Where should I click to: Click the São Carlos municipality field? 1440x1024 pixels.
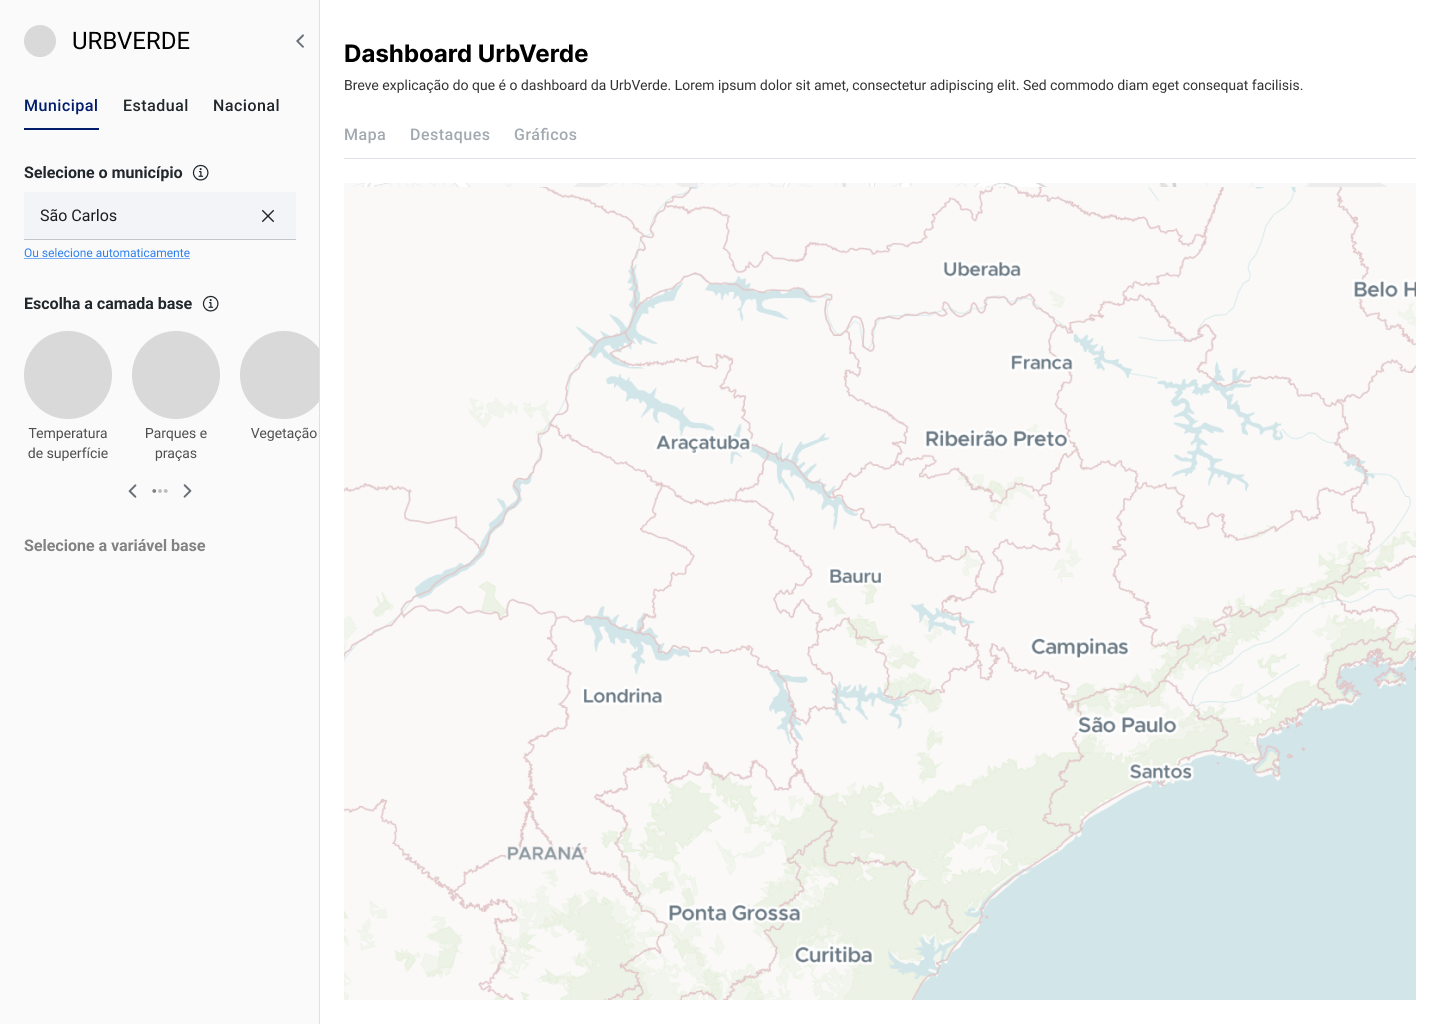tap(140, 216)
